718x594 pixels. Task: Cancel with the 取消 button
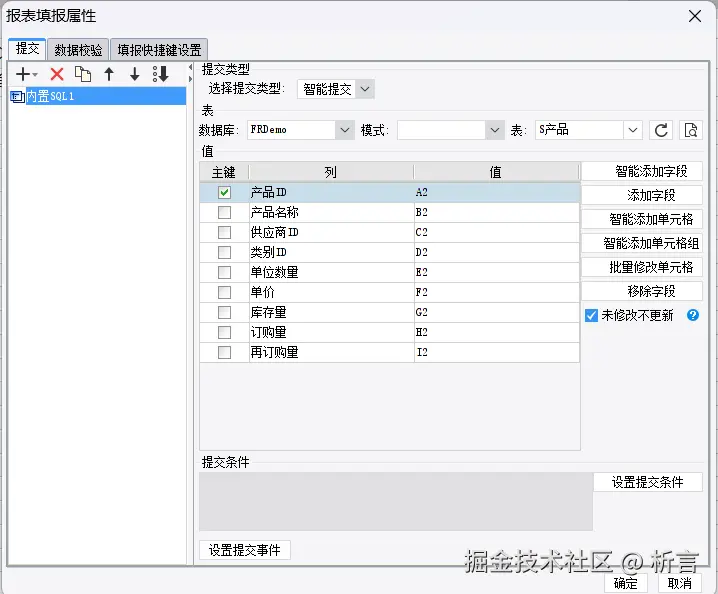point(680,583)
